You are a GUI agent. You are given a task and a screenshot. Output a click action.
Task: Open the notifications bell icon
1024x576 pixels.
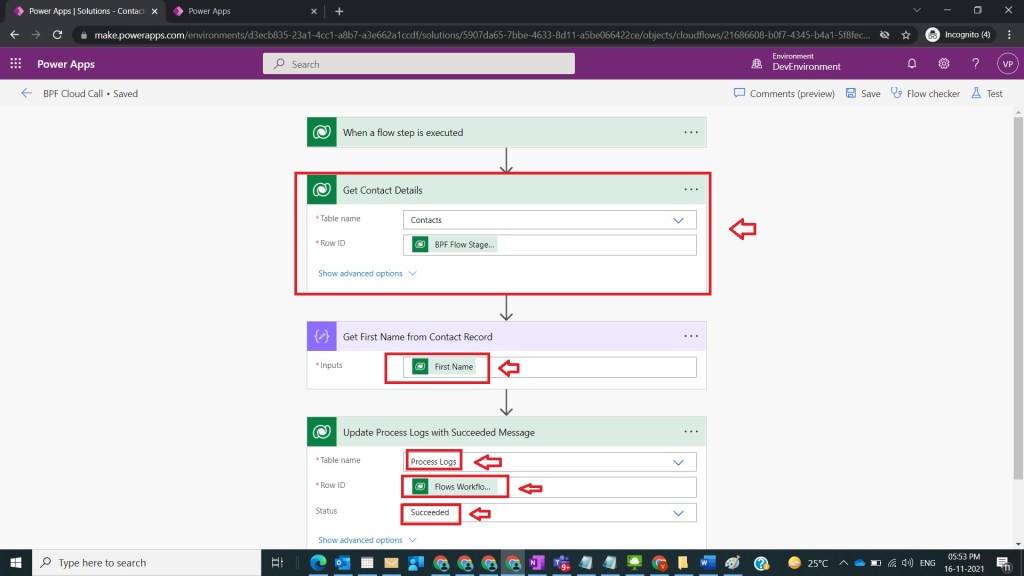912,64
